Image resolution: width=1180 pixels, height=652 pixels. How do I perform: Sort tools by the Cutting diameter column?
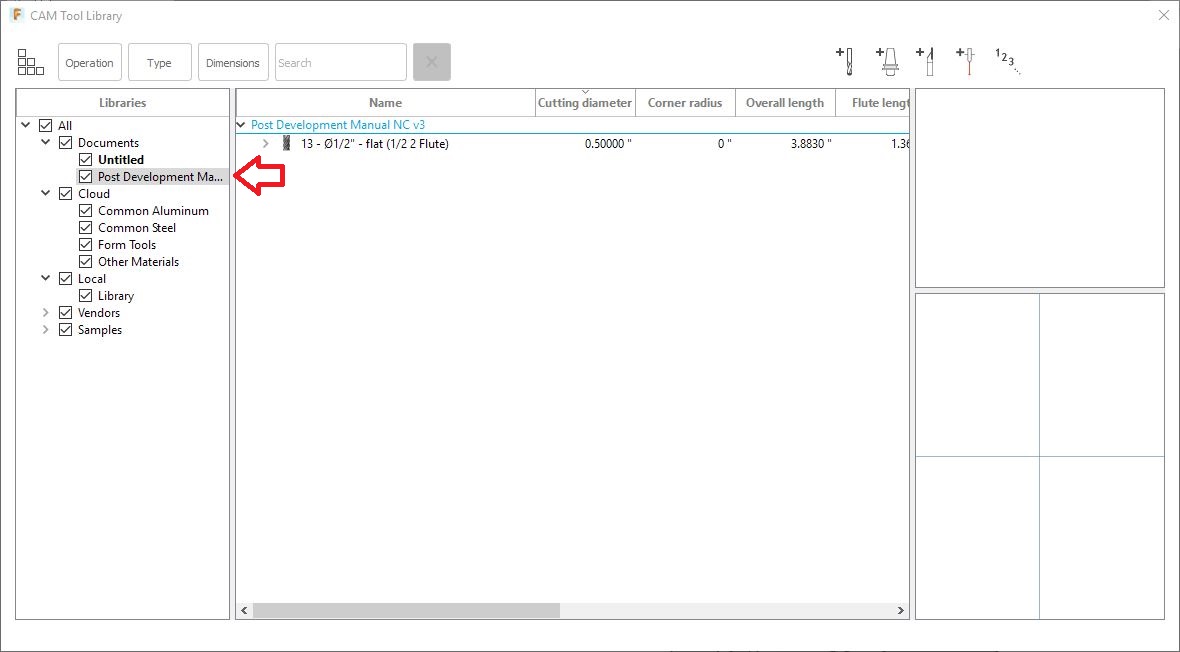tap(585, 102)
